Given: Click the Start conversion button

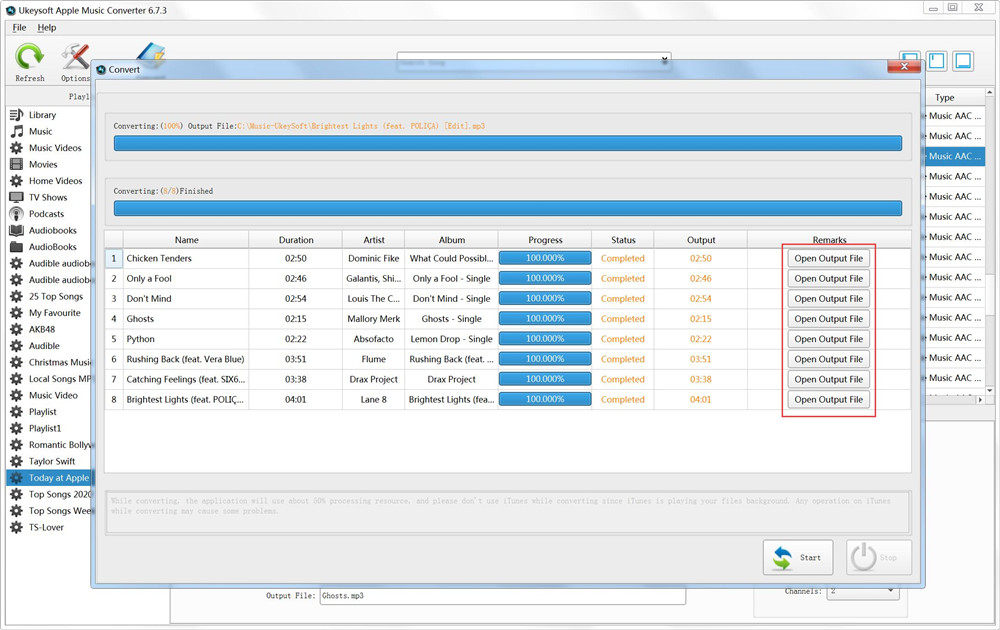Looking at the screenshot, I should pyautogui.click(x=798, y=557).
